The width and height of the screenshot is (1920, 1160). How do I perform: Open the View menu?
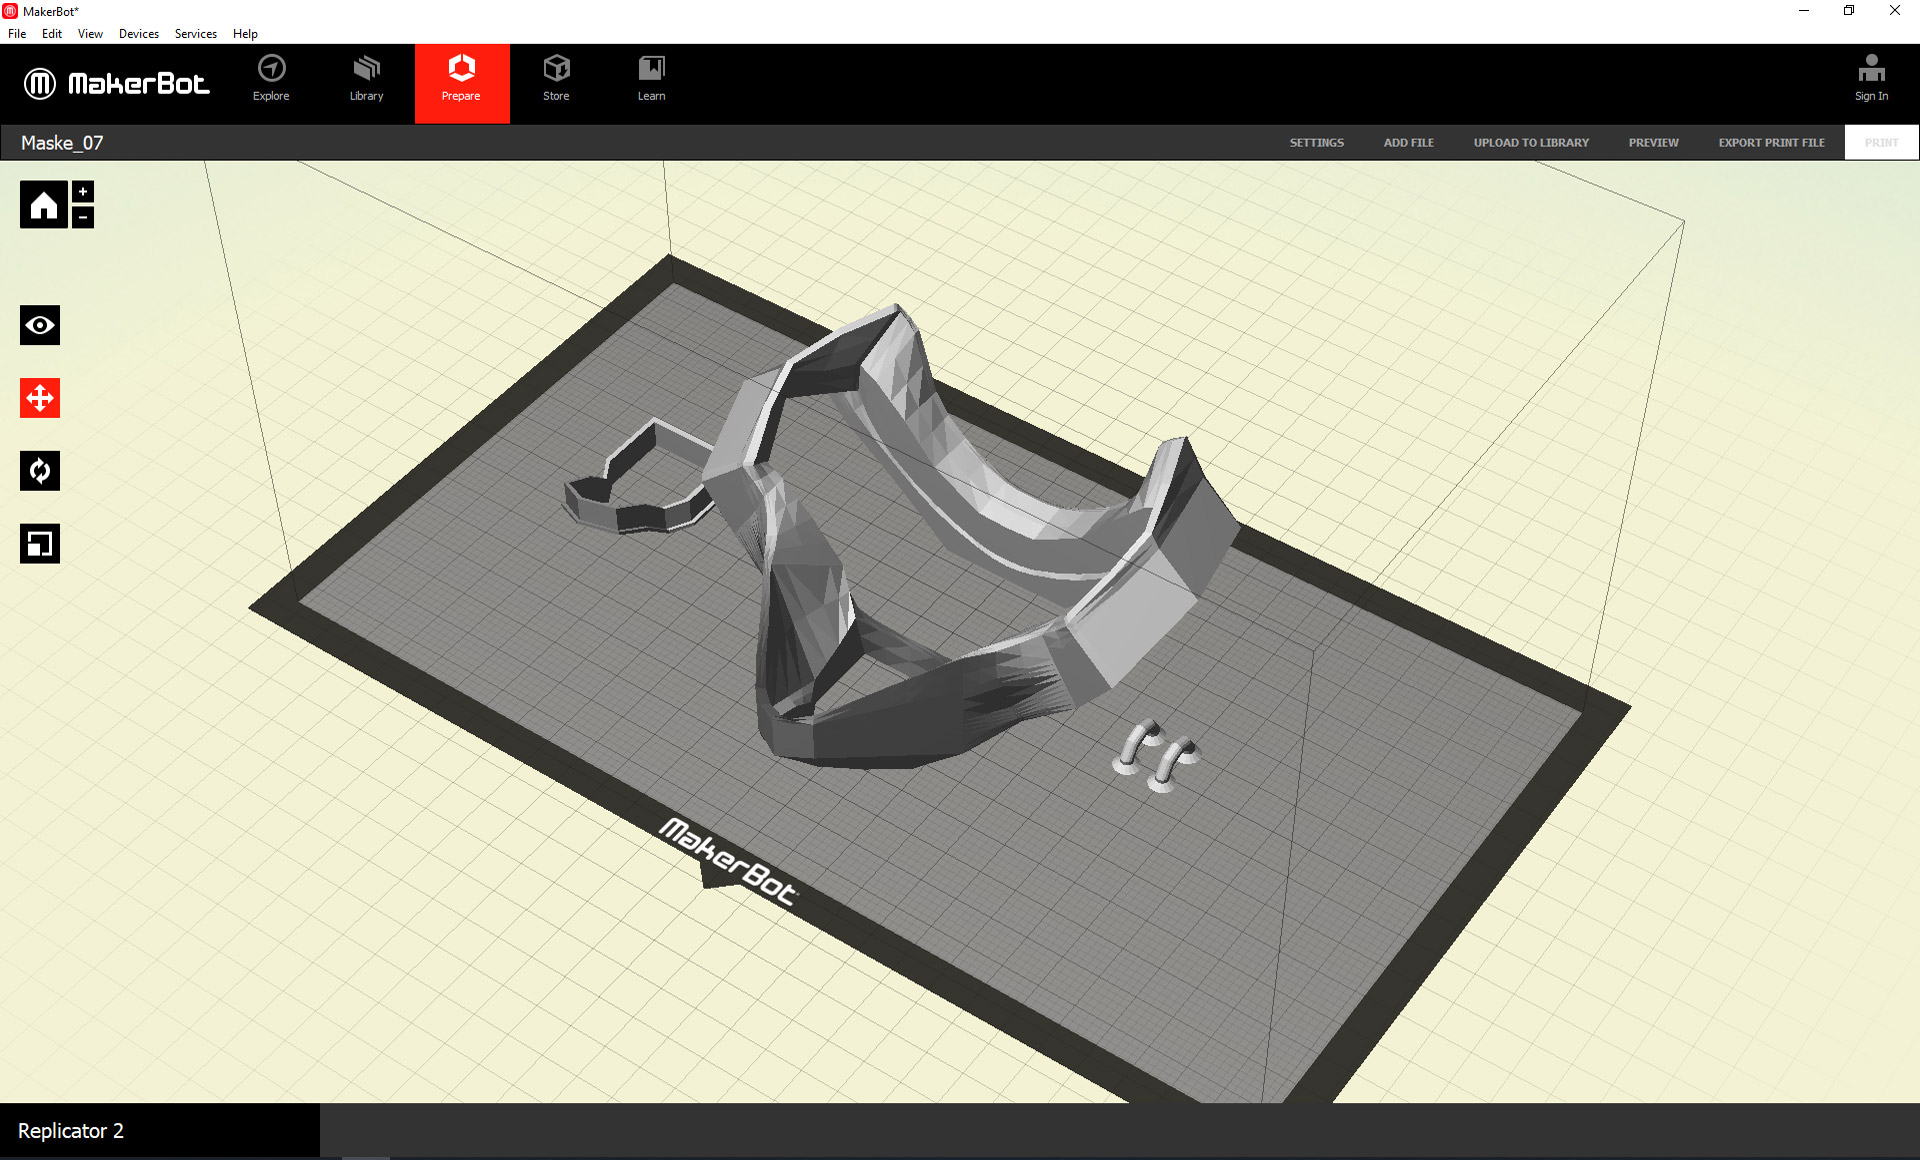tap(90, 34)
